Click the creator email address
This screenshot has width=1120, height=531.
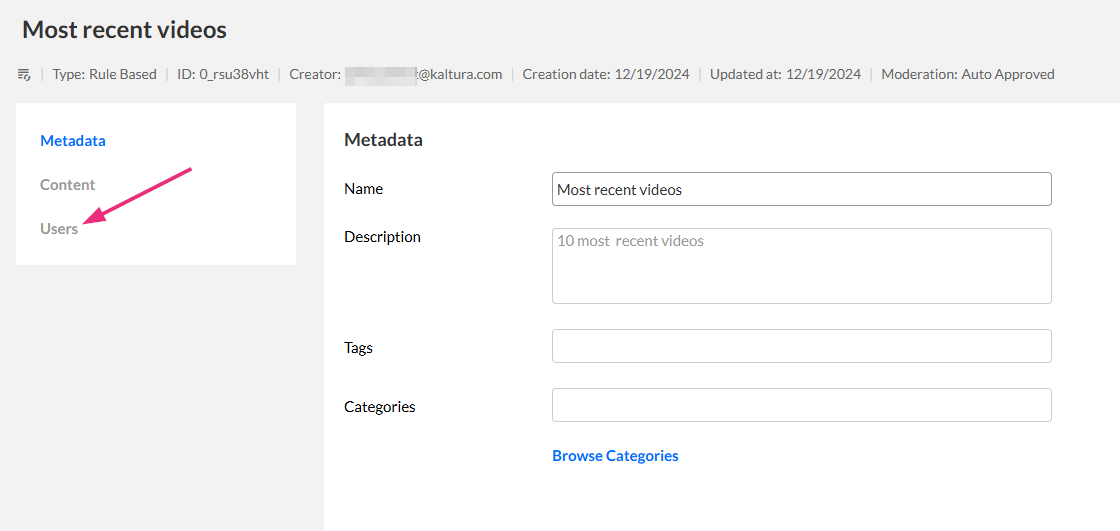point(424,74)
